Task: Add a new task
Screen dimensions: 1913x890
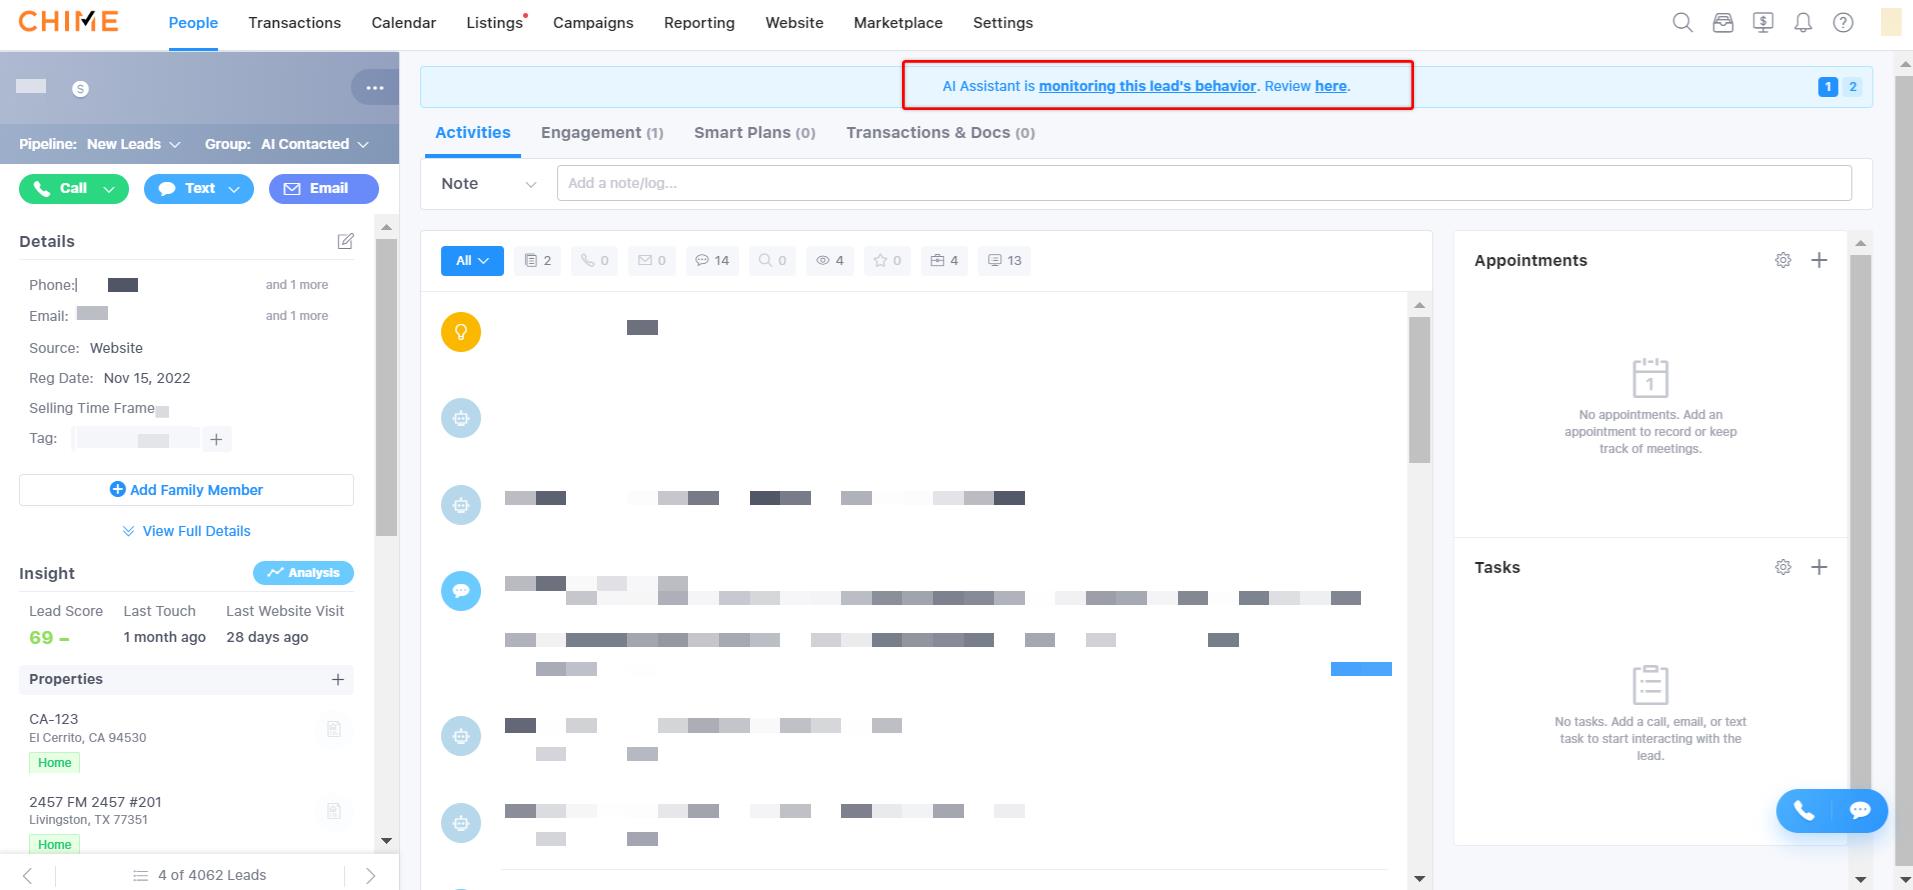Action: pyautogui.click(x=1819, y=567)
